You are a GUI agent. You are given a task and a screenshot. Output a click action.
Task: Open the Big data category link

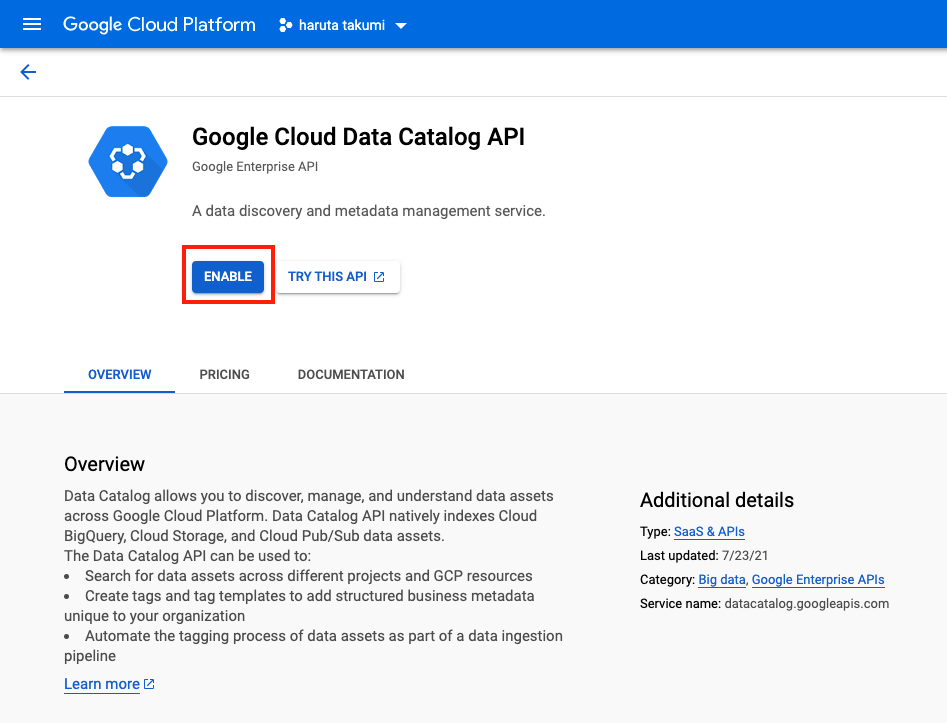tap(721, 579)
